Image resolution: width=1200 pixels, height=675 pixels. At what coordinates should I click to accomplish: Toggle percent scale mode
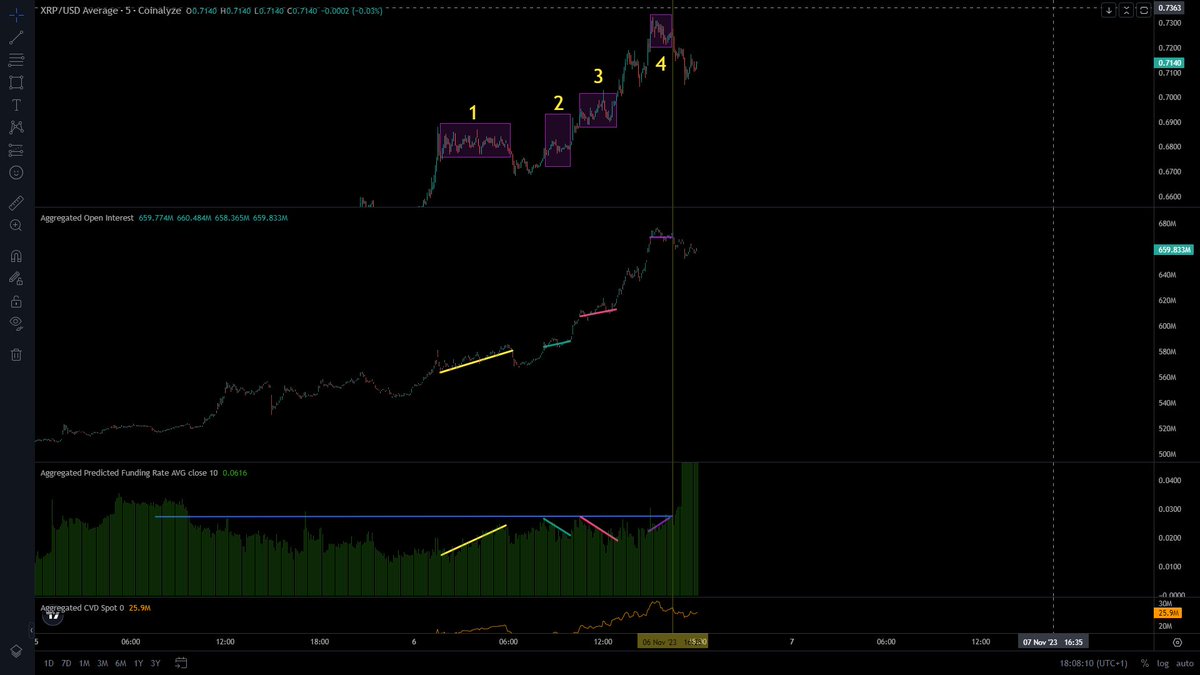pos(1146,663)
